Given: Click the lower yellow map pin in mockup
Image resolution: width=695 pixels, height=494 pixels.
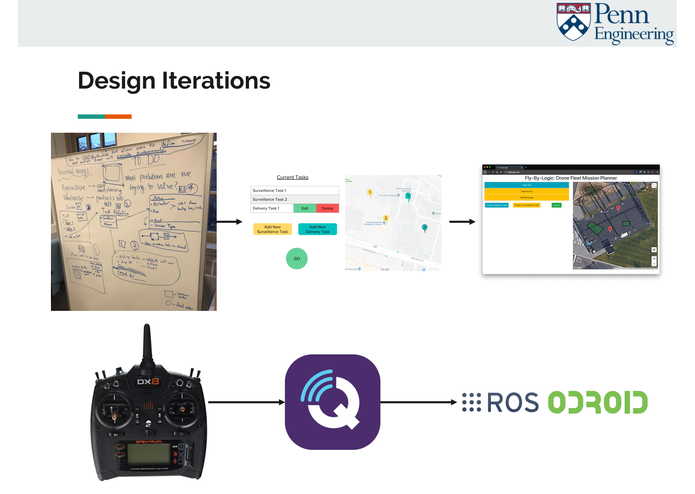Looking at the screenshot, I should coord(386,218).
